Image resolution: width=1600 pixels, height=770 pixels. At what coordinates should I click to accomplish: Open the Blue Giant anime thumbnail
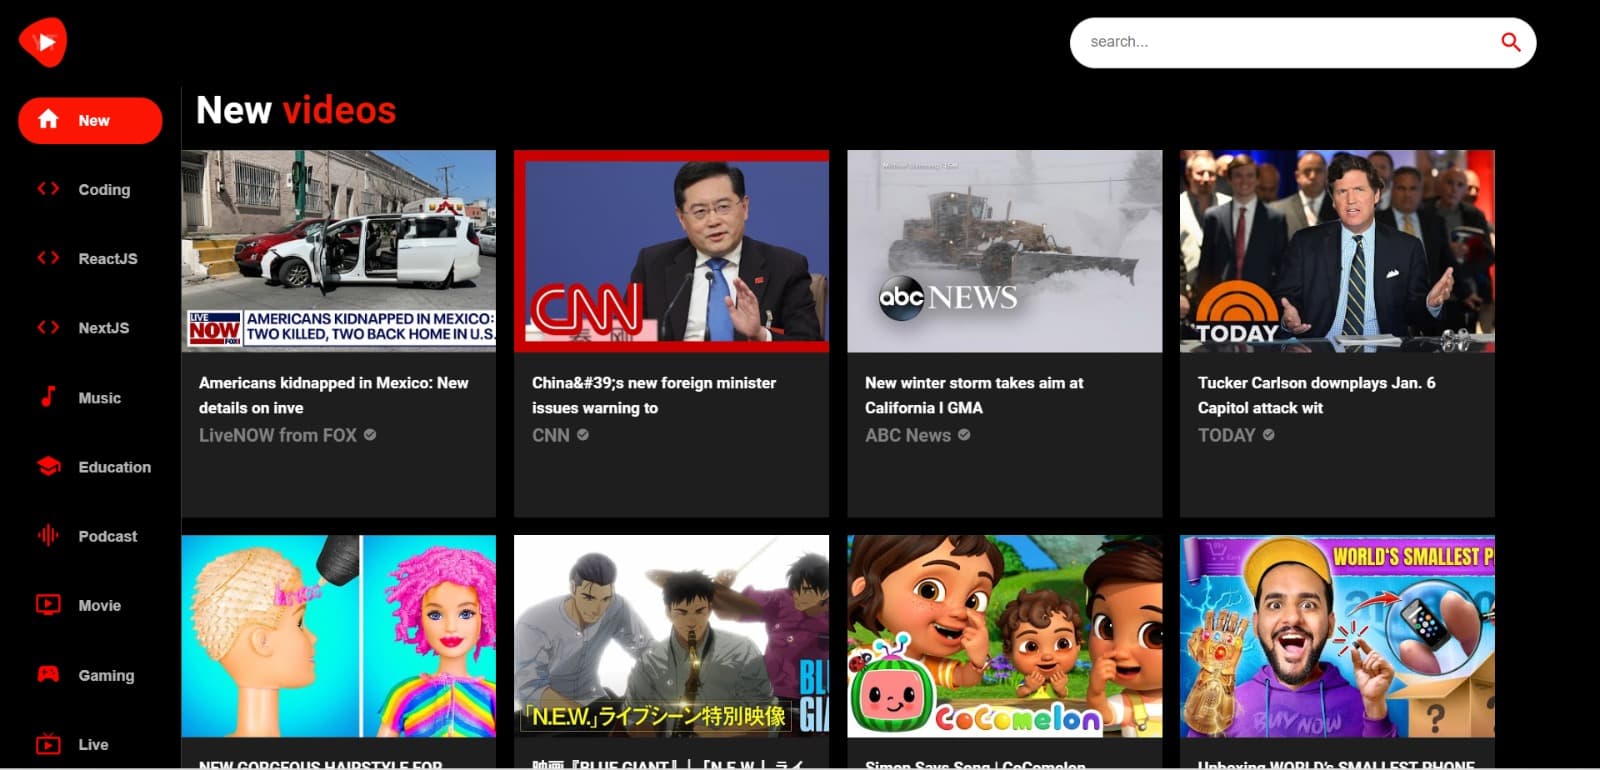pos(671,636)
